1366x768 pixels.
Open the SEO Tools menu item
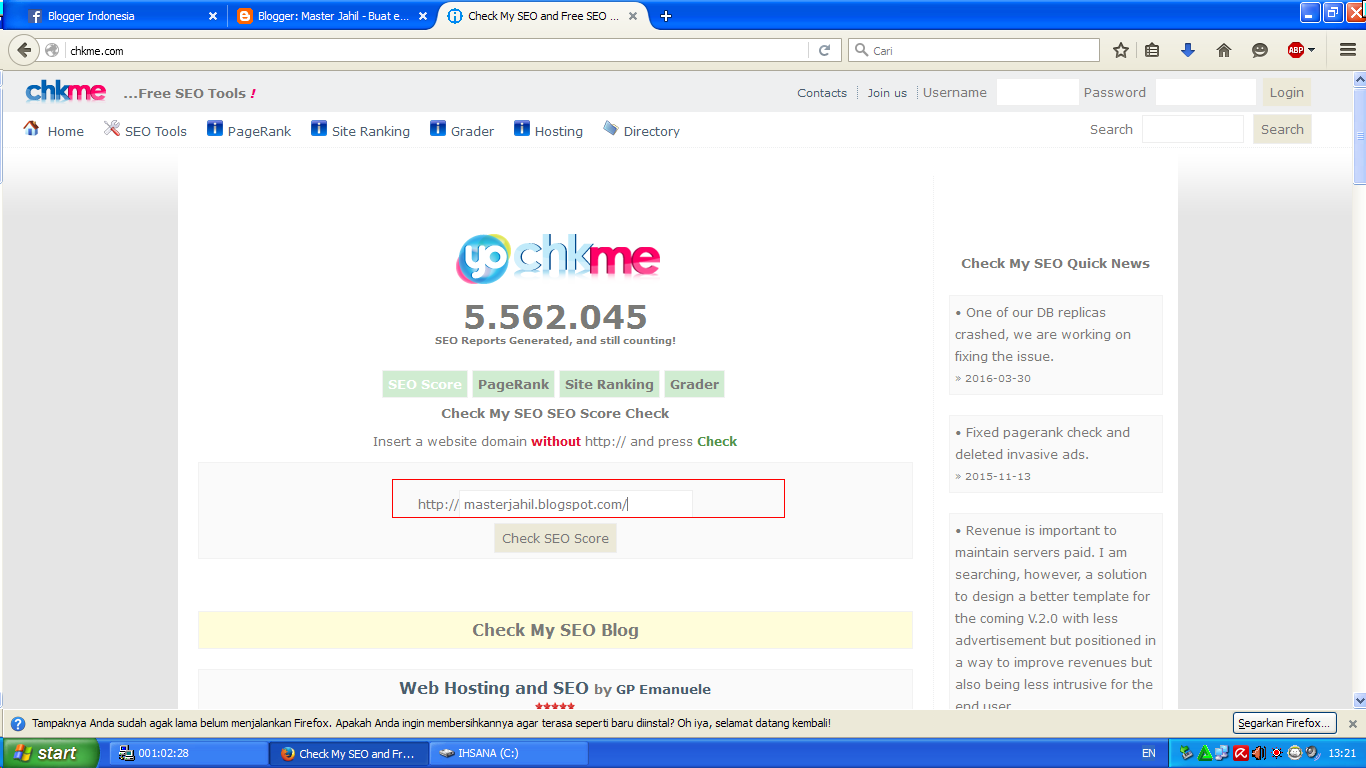(145, 130)
